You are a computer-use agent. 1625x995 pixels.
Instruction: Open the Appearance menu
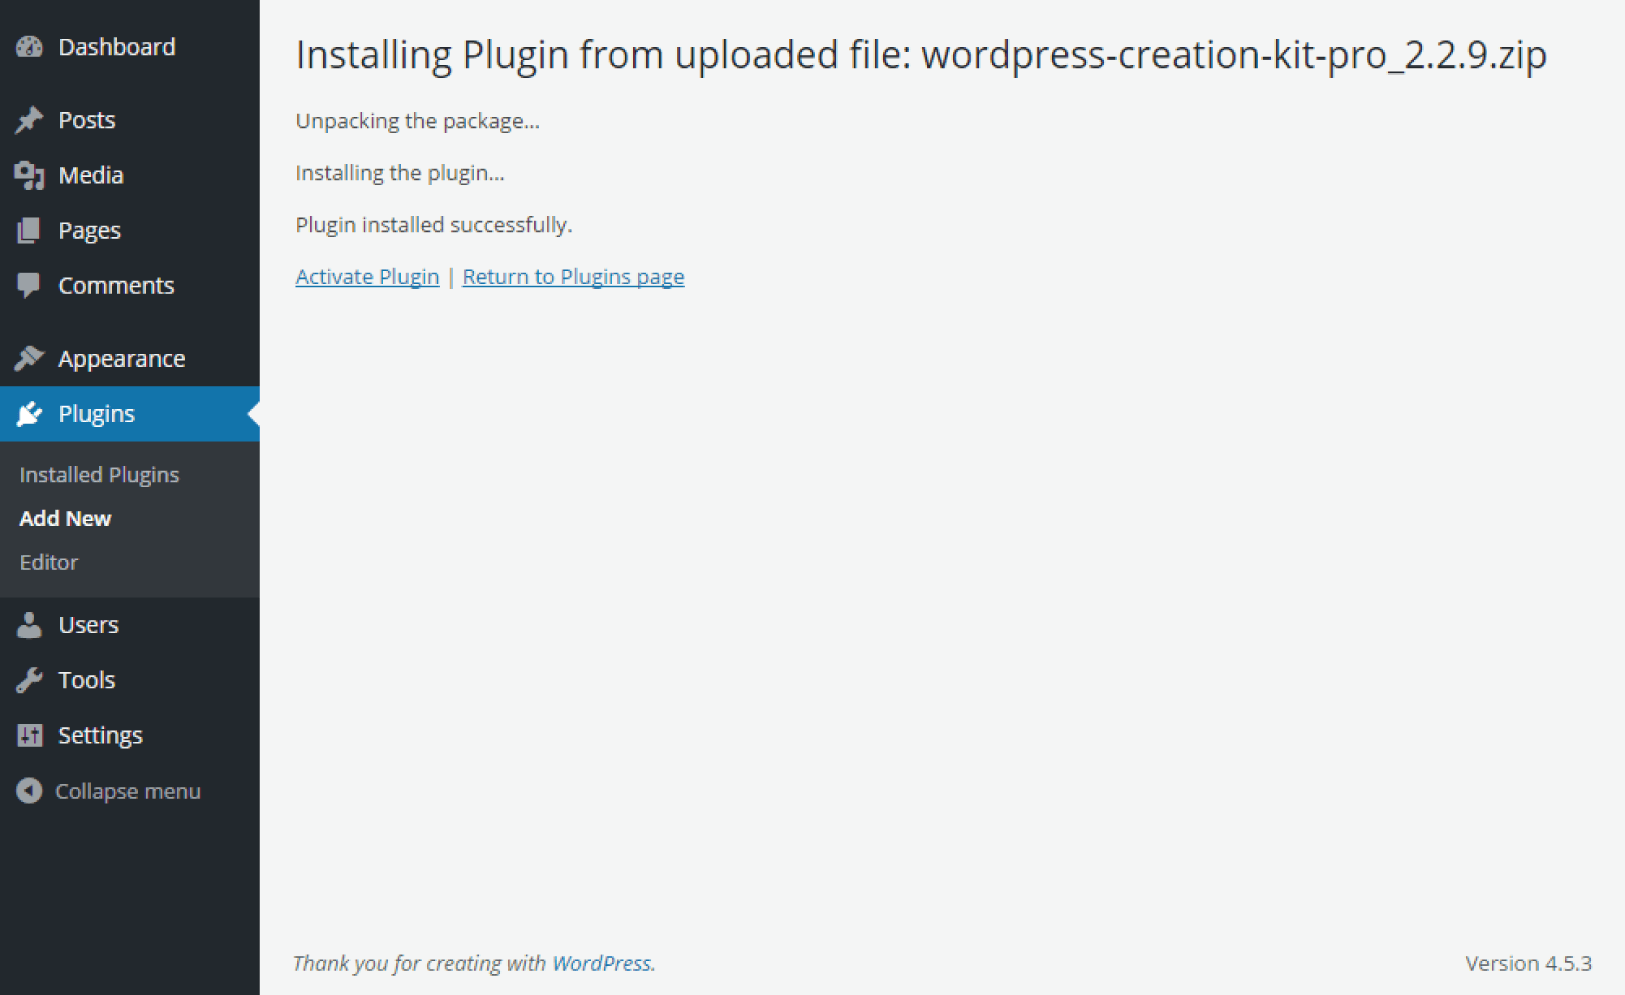pos(122,359)
